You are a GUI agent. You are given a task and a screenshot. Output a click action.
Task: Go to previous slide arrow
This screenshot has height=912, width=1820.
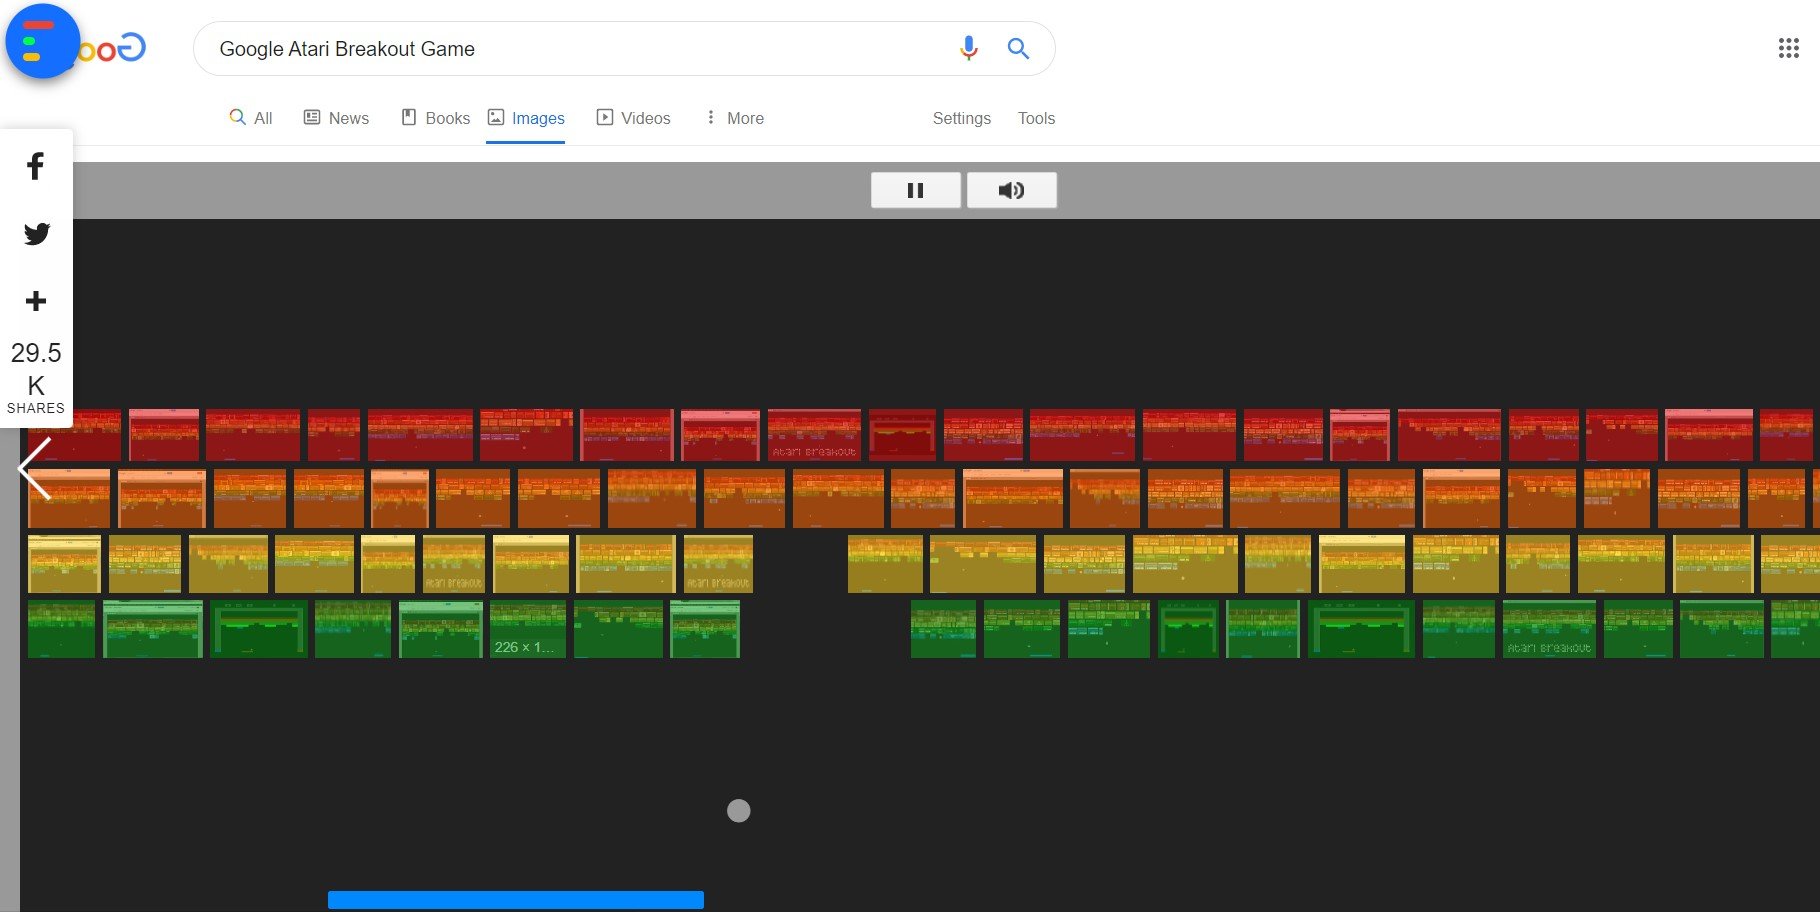coord(35,468)
